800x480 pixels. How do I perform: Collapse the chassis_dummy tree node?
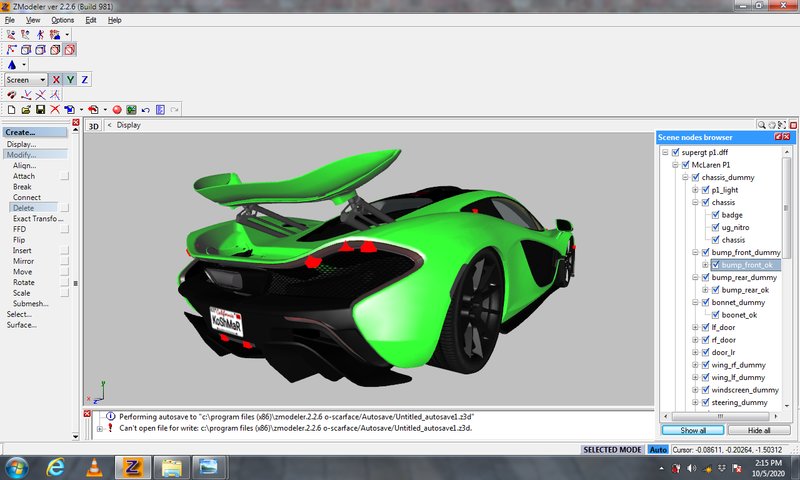[x=685, y=177]
